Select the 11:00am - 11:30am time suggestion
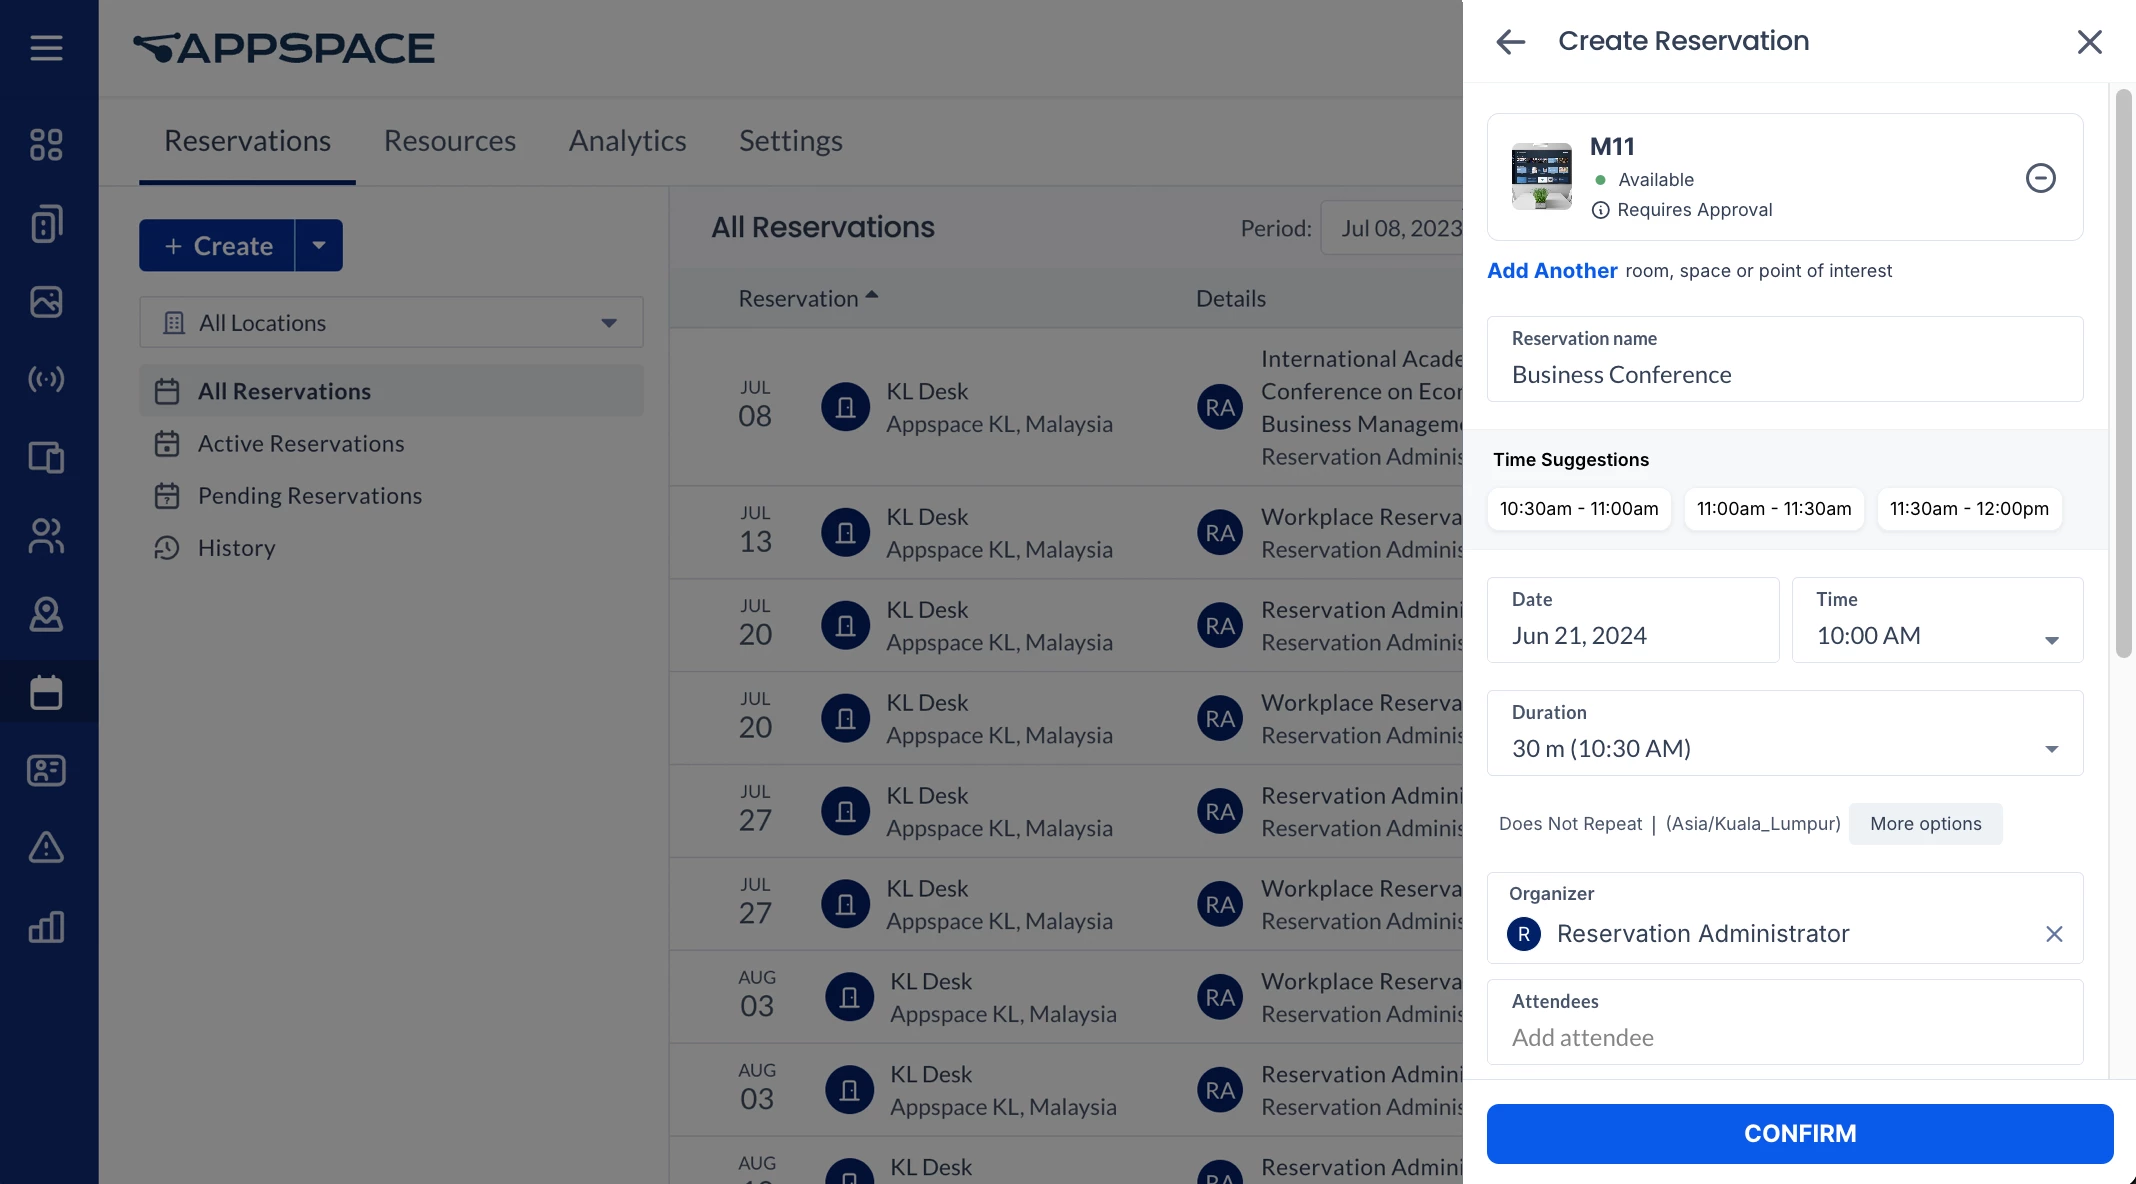 pyautogui.click(x=1773, y=509)
